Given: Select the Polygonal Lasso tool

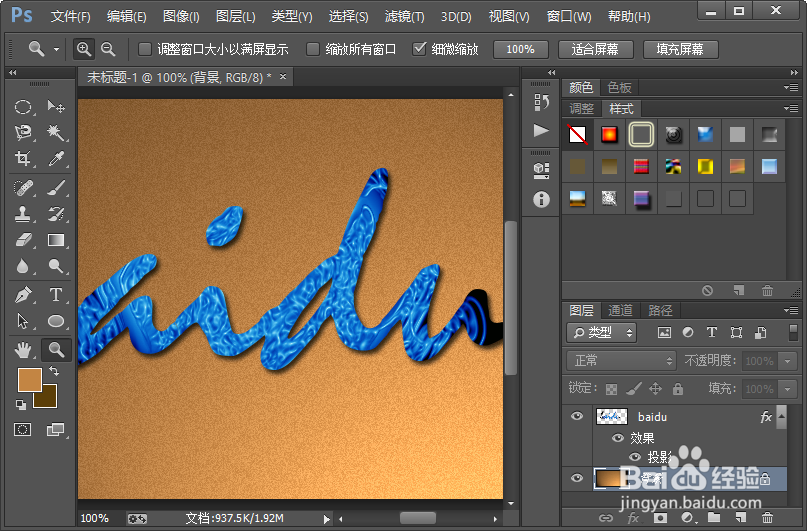Looking at the screenshot, I should [23, 132].
